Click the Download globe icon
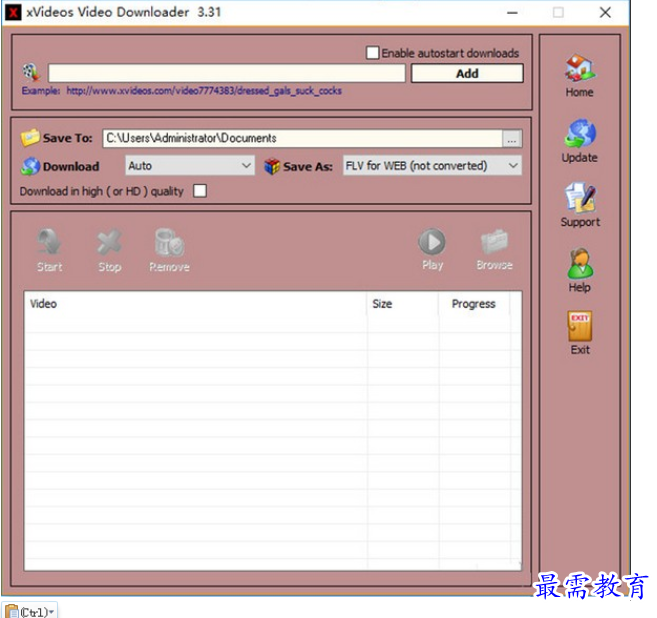657x618 pixels. point(30,166)
